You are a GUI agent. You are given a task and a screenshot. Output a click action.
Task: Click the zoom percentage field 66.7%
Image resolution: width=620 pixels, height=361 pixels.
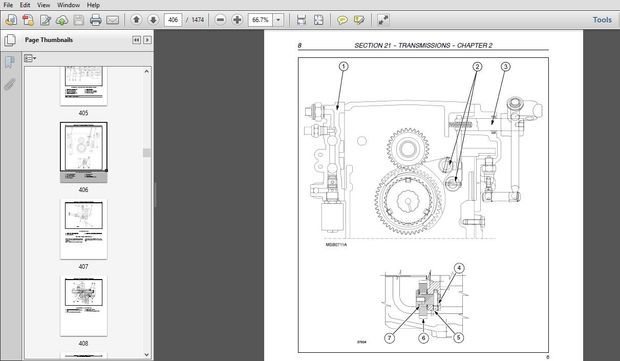tap(260, 20)
